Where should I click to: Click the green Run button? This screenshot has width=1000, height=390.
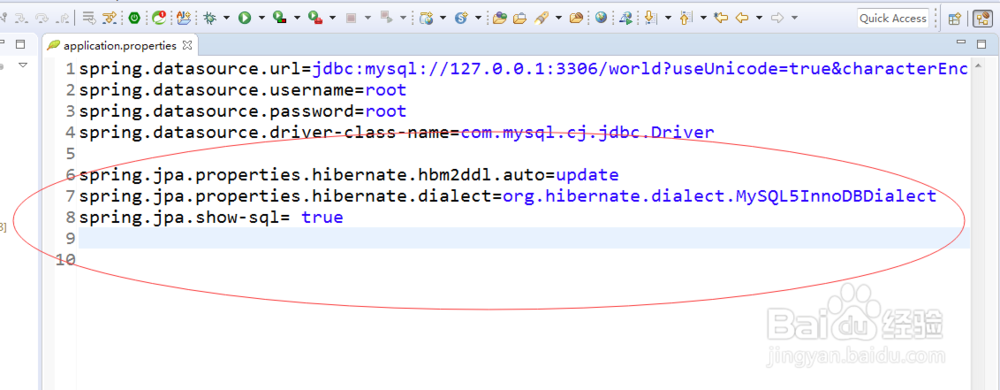pos(245,18)
